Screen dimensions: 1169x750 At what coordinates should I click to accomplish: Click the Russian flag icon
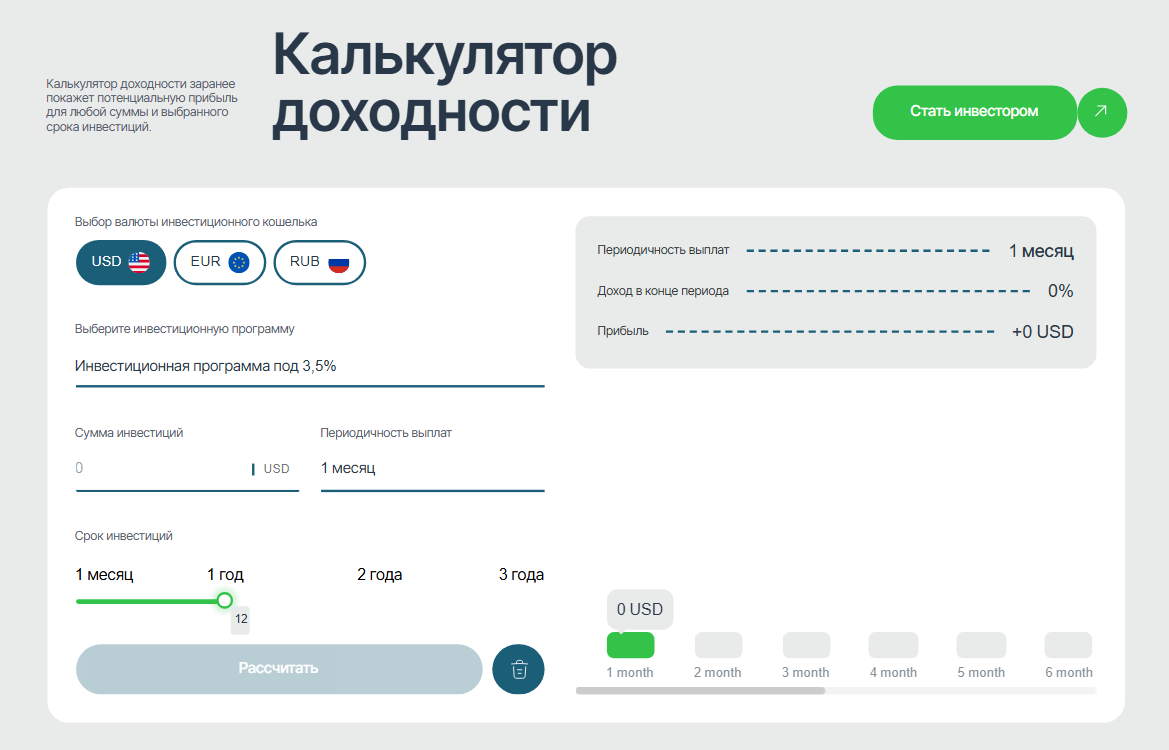tap(339, 262)
